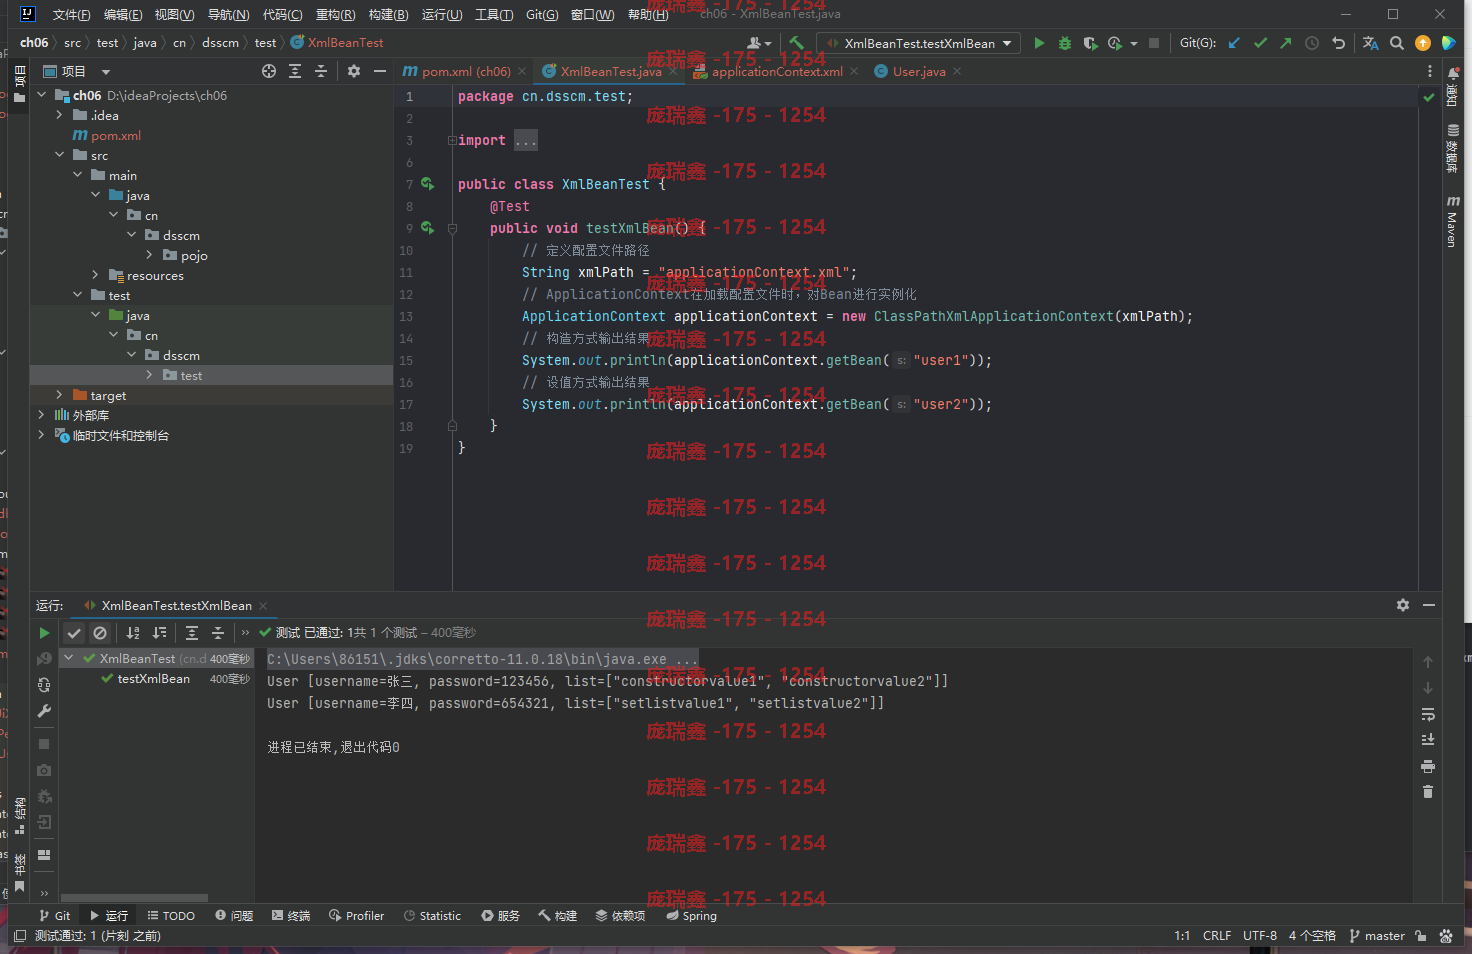
Task: Open the 终端 tool window
Action: tap(291, 916)
